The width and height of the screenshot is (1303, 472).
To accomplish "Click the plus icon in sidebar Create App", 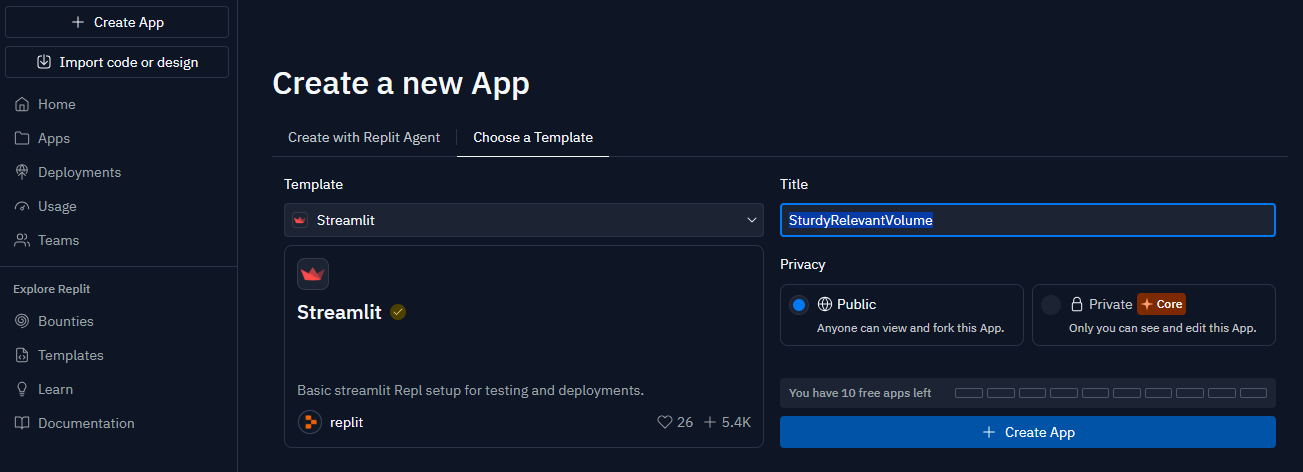I will (x=78, y=22).
